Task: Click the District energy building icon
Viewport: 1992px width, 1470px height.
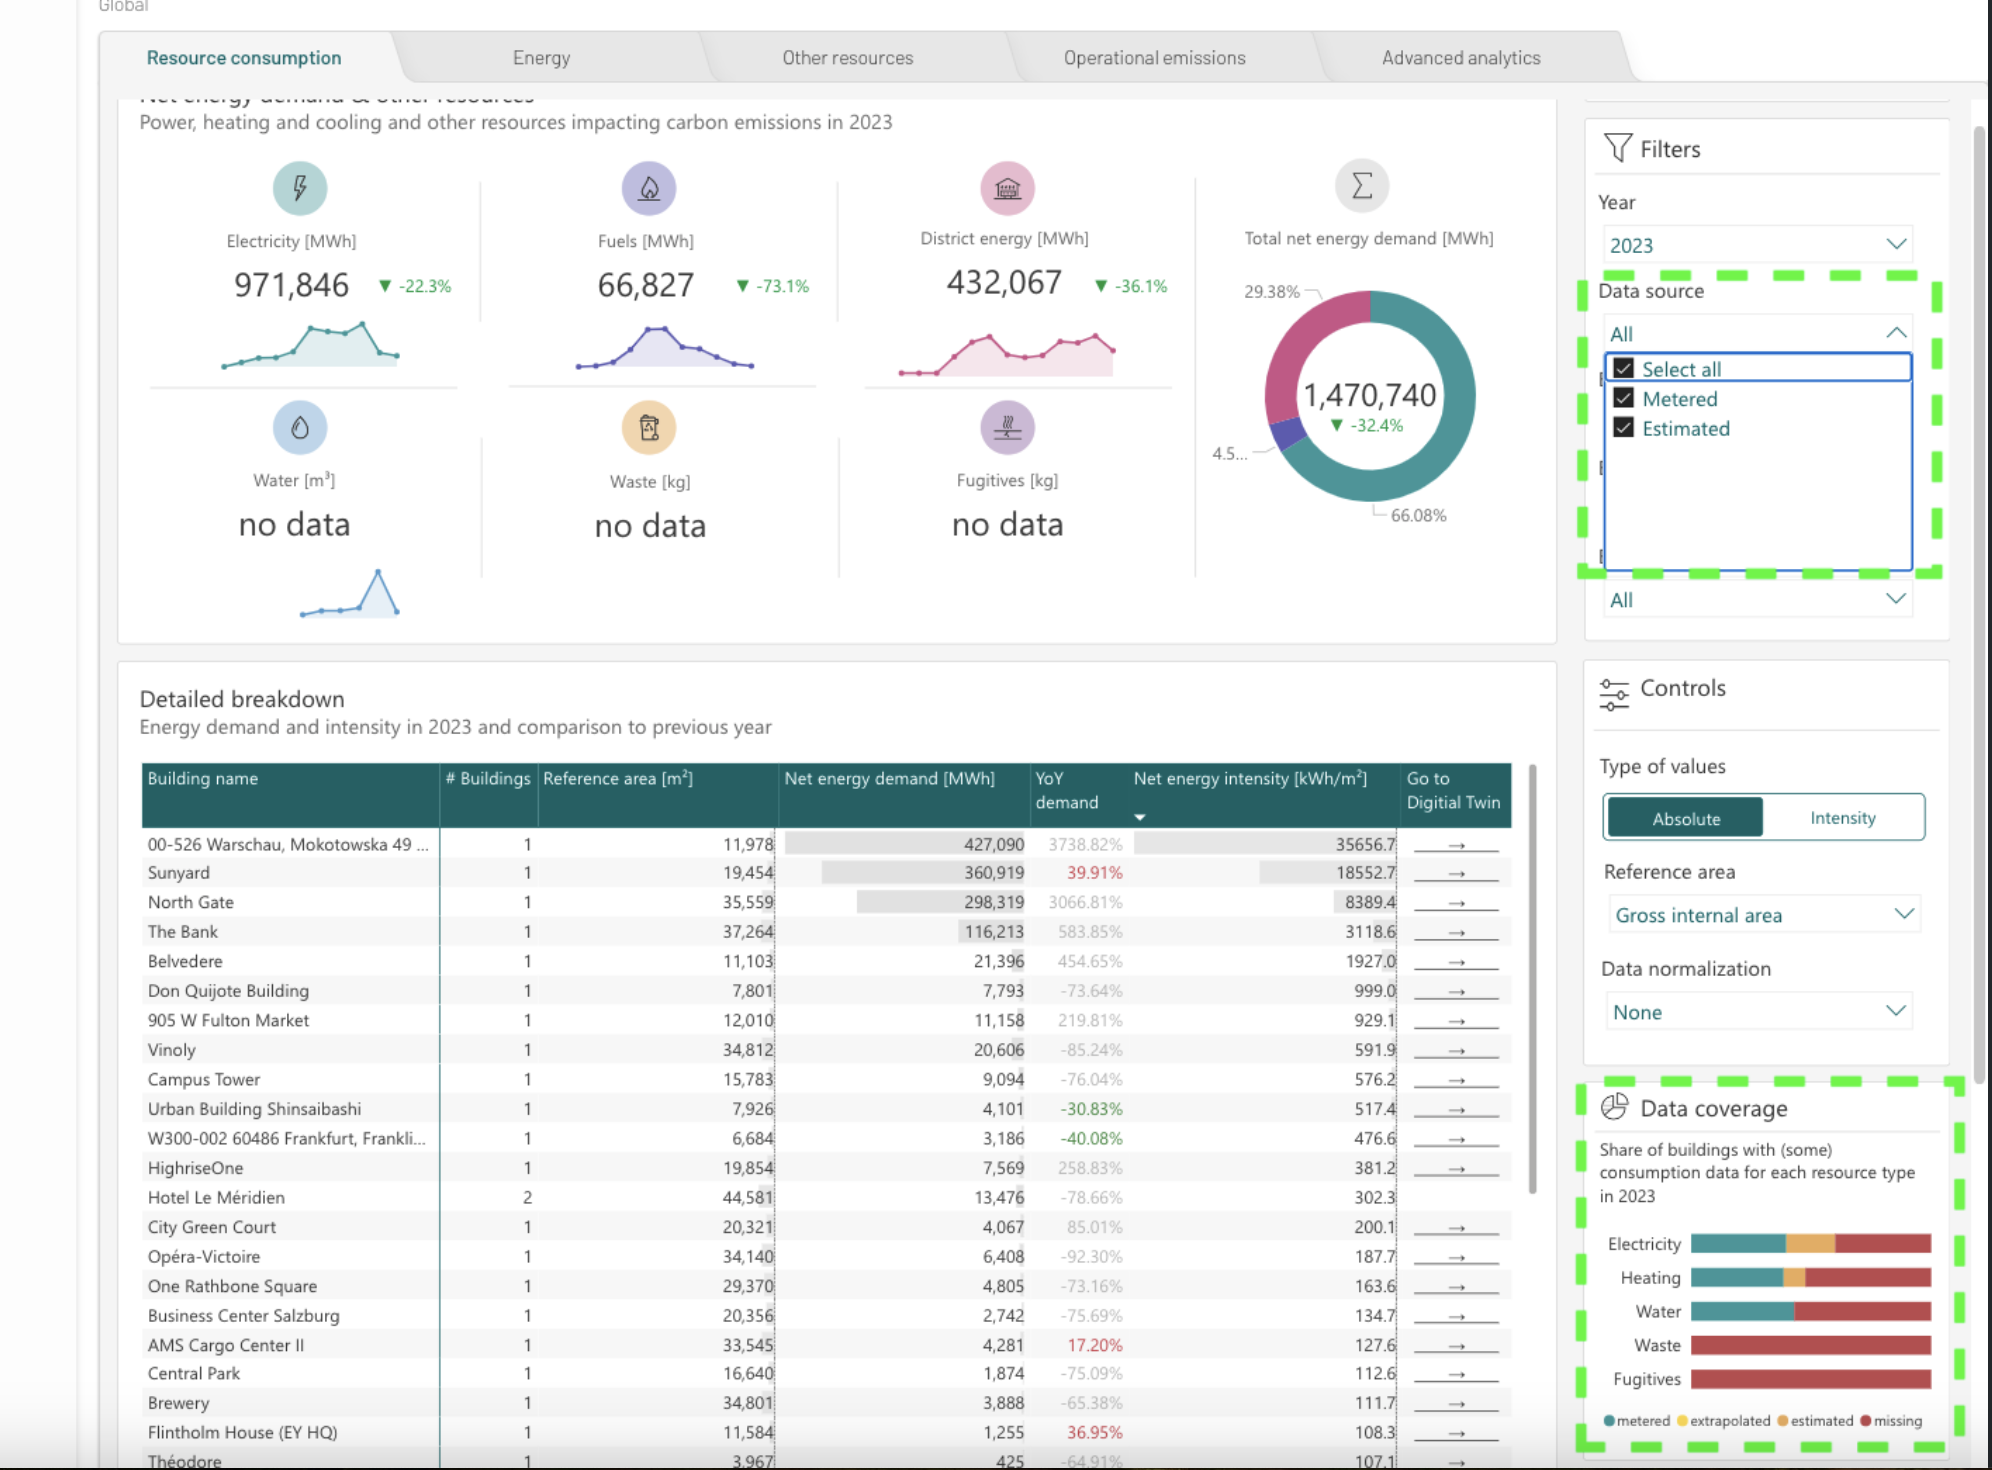Action: (1007, 187)
